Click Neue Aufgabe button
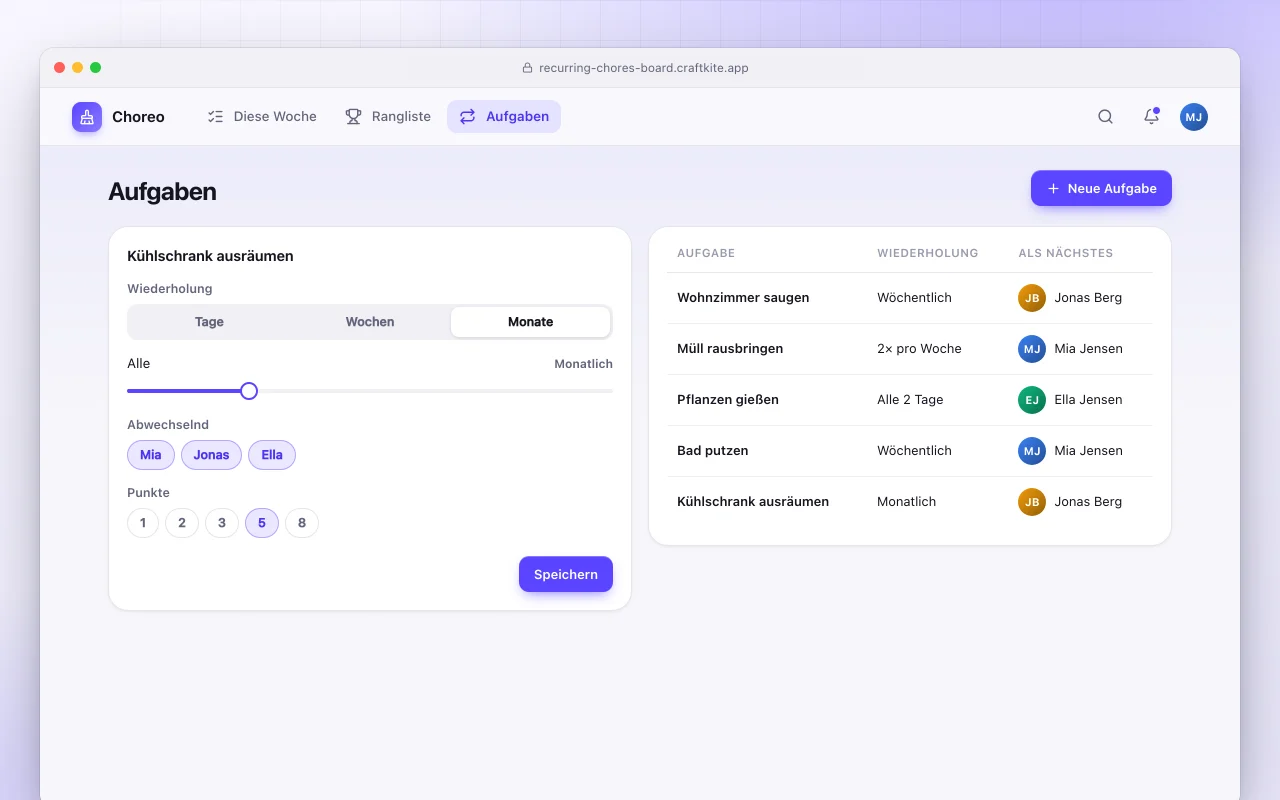Screen dimensions: 1280x800 (x=1101, y=189)
